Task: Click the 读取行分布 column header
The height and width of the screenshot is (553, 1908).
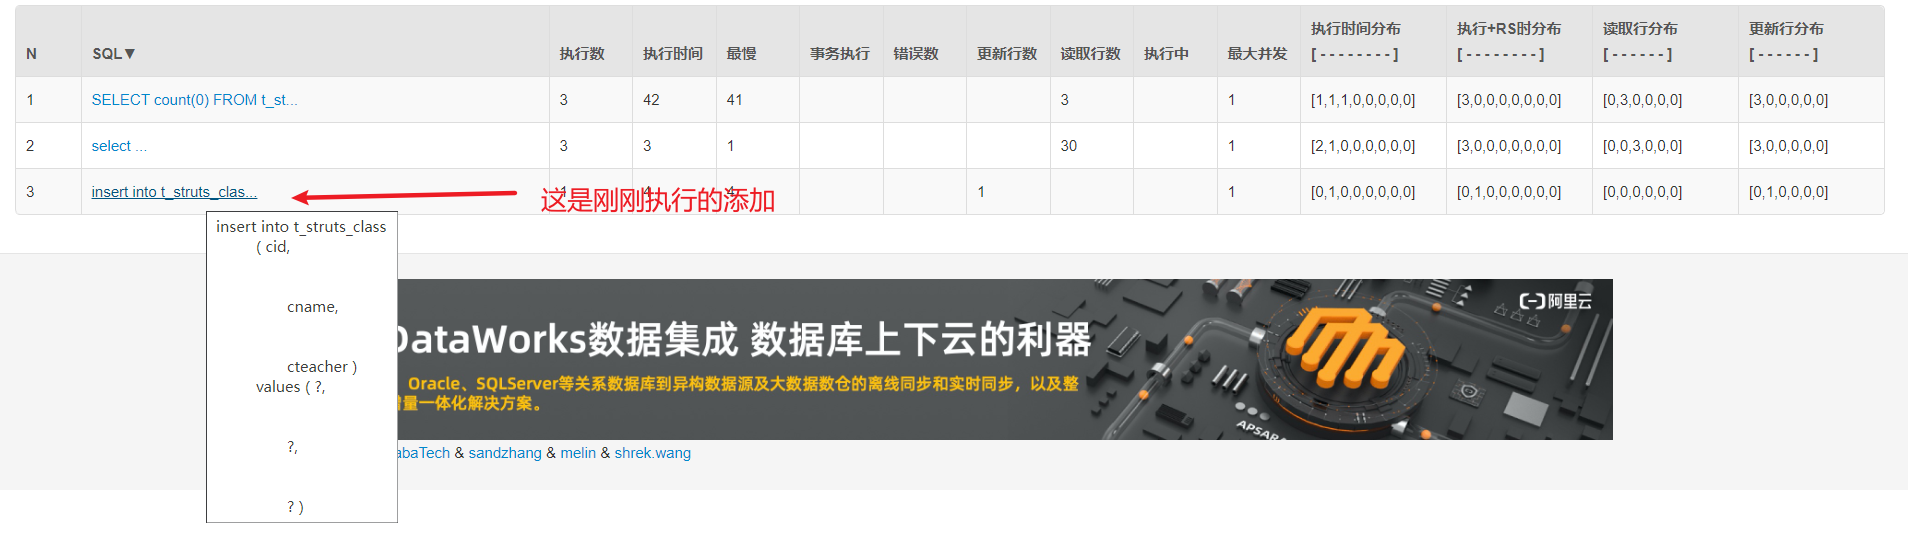Action: coord(1640,41)
